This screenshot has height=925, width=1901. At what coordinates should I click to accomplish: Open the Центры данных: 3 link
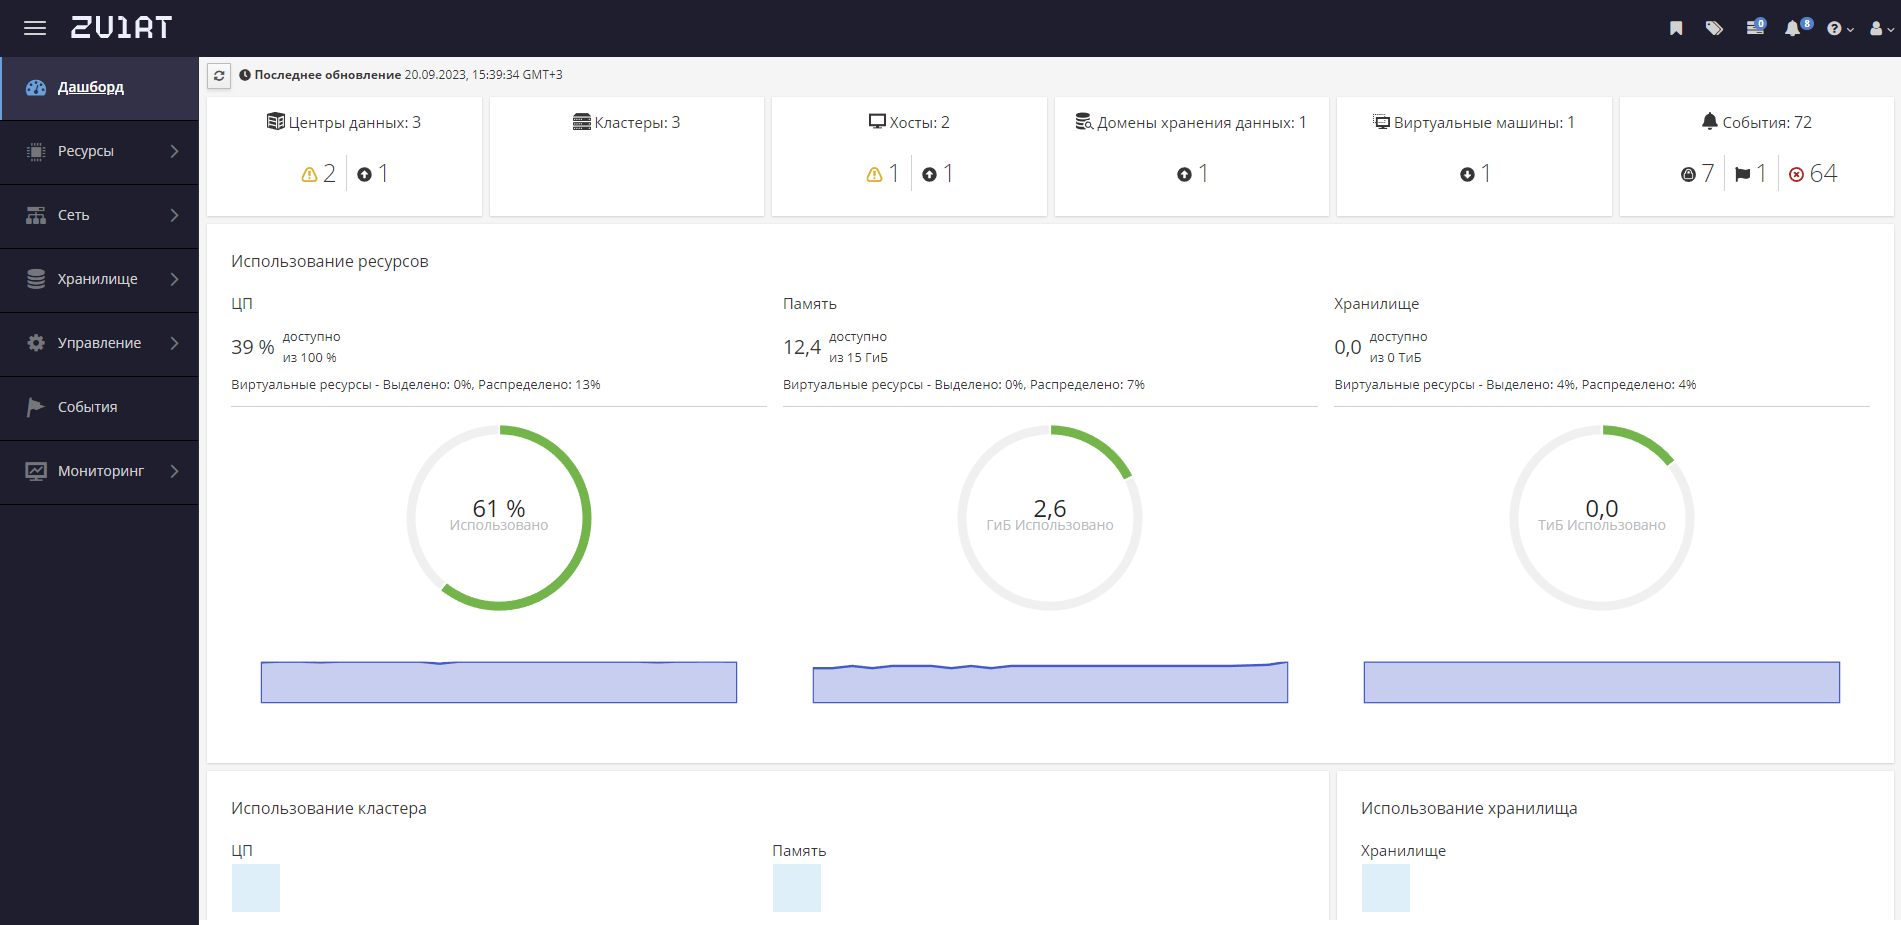pyautogui.click(x=344, y=122)
